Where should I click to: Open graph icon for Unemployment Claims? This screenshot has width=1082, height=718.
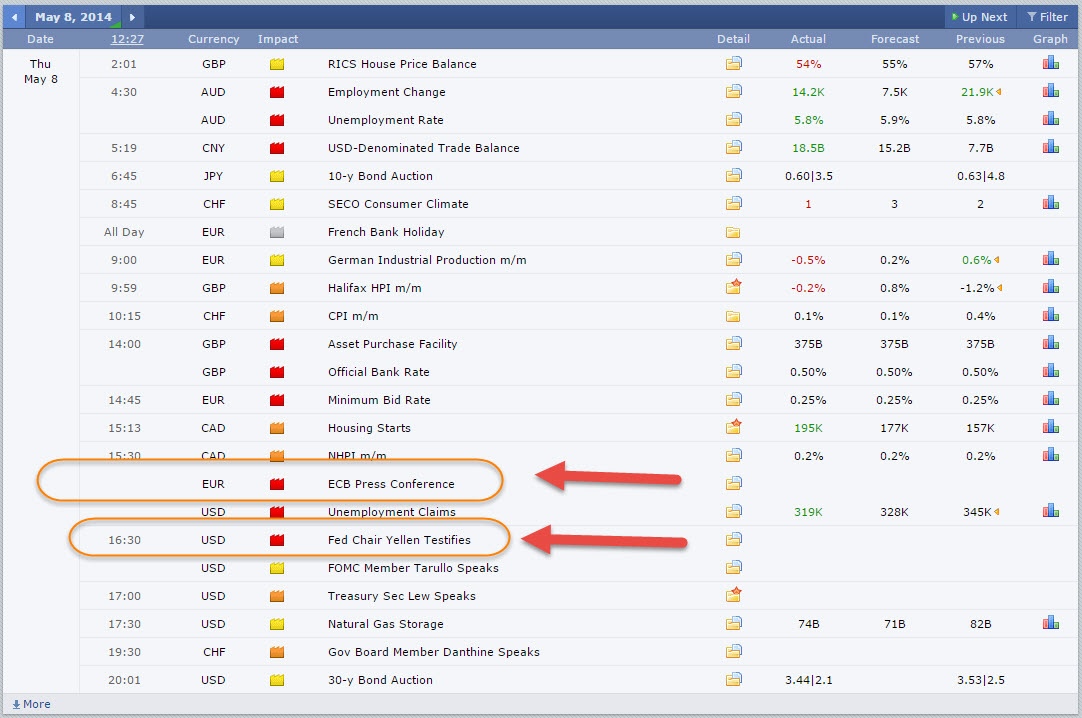[x=1050, y=511]
